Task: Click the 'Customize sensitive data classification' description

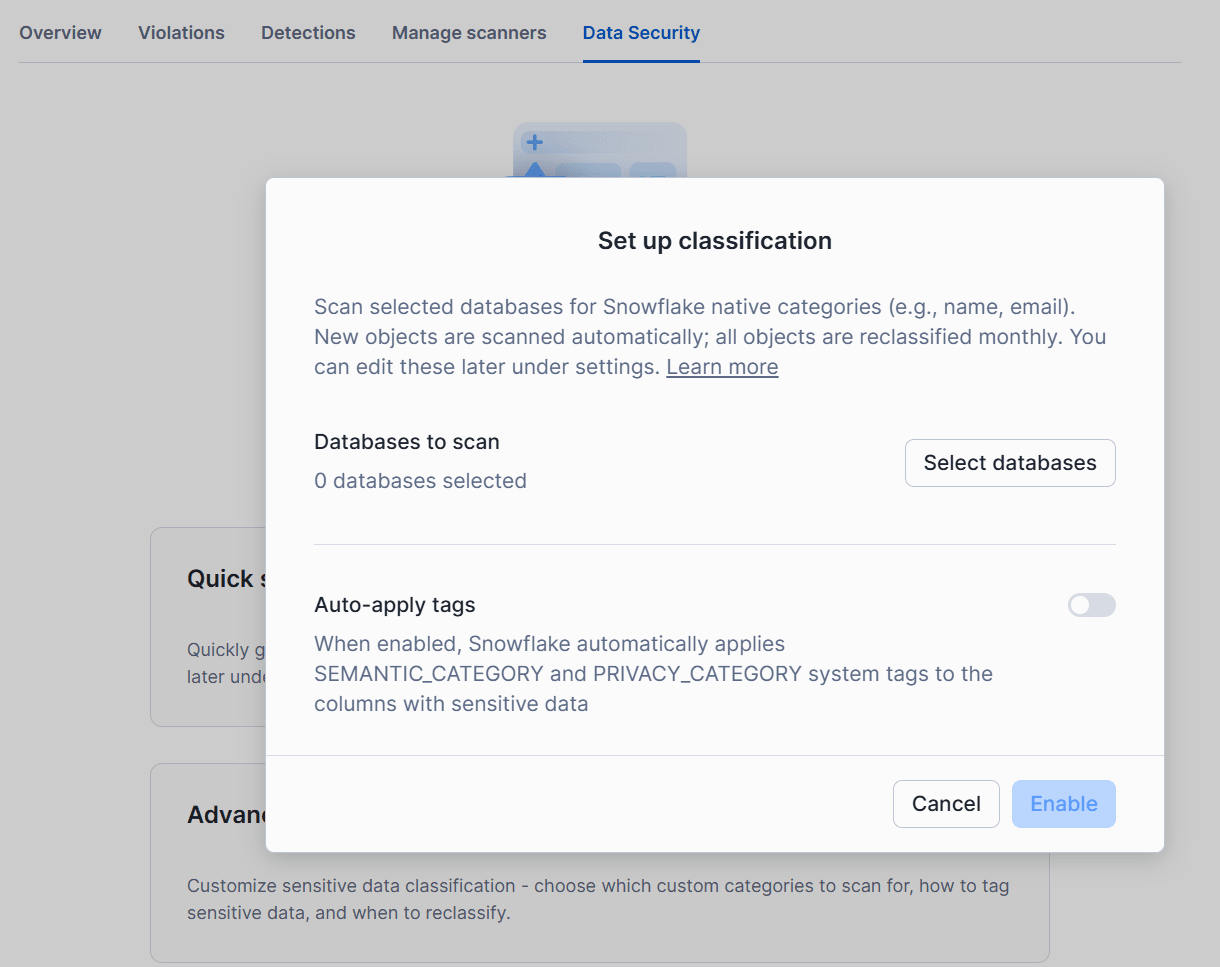Action: [598, 900]
